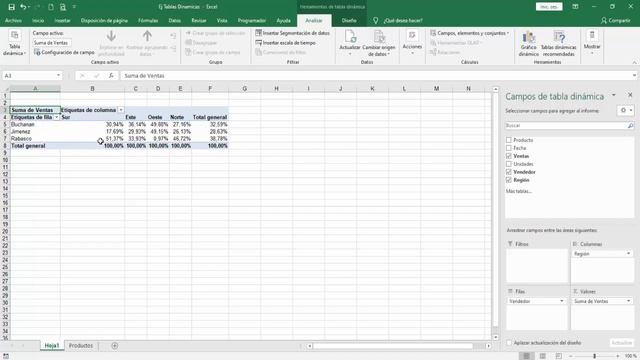Insert a Gráfico dinámico
This screenshot has height=360, width=640.
(x=529, y=43)
